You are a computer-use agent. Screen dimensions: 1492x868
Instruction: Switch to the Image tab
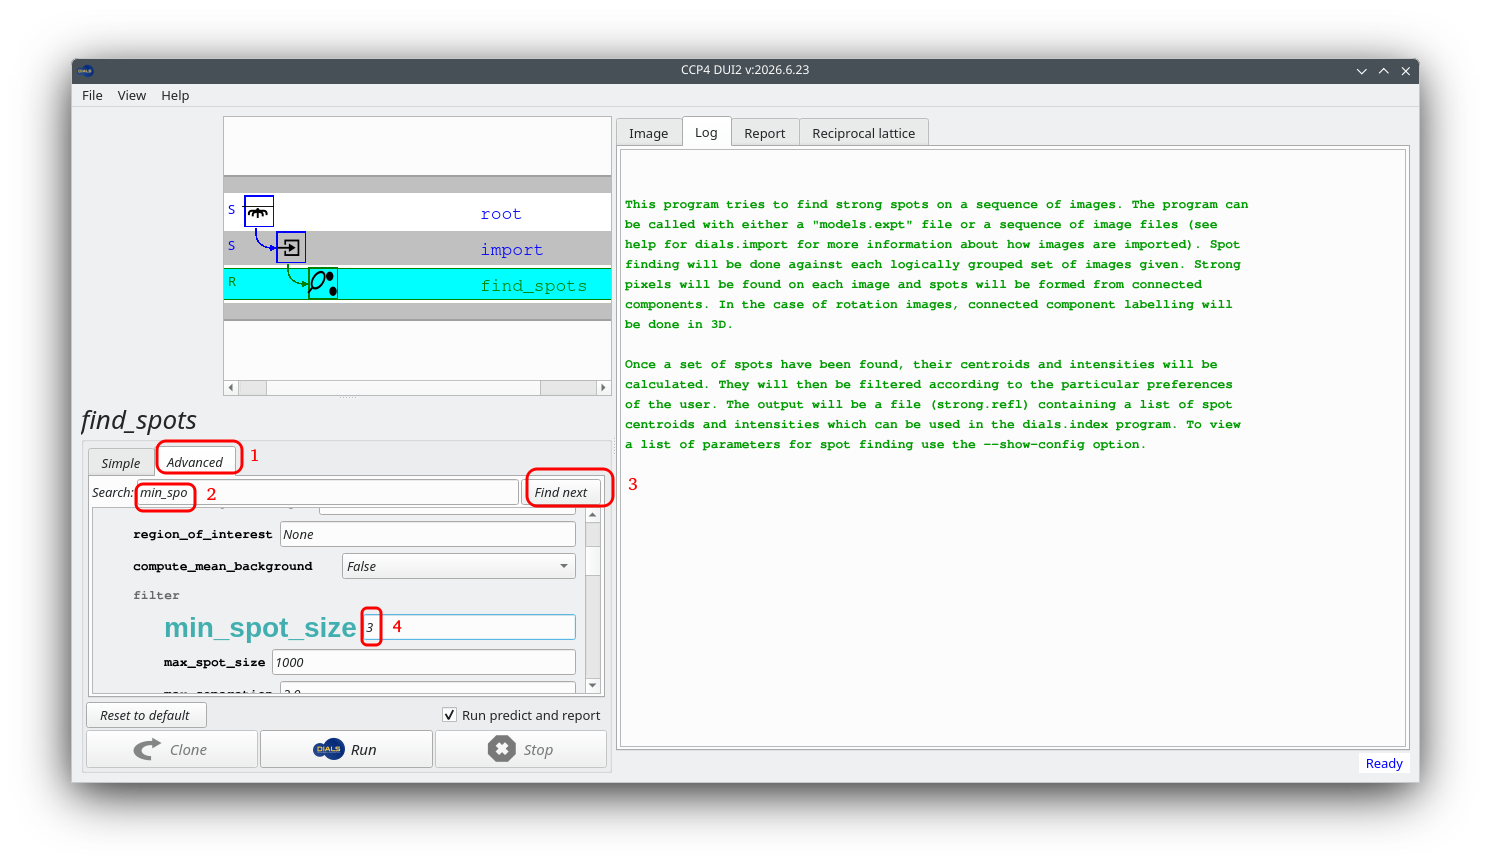(x=648, y=133)
